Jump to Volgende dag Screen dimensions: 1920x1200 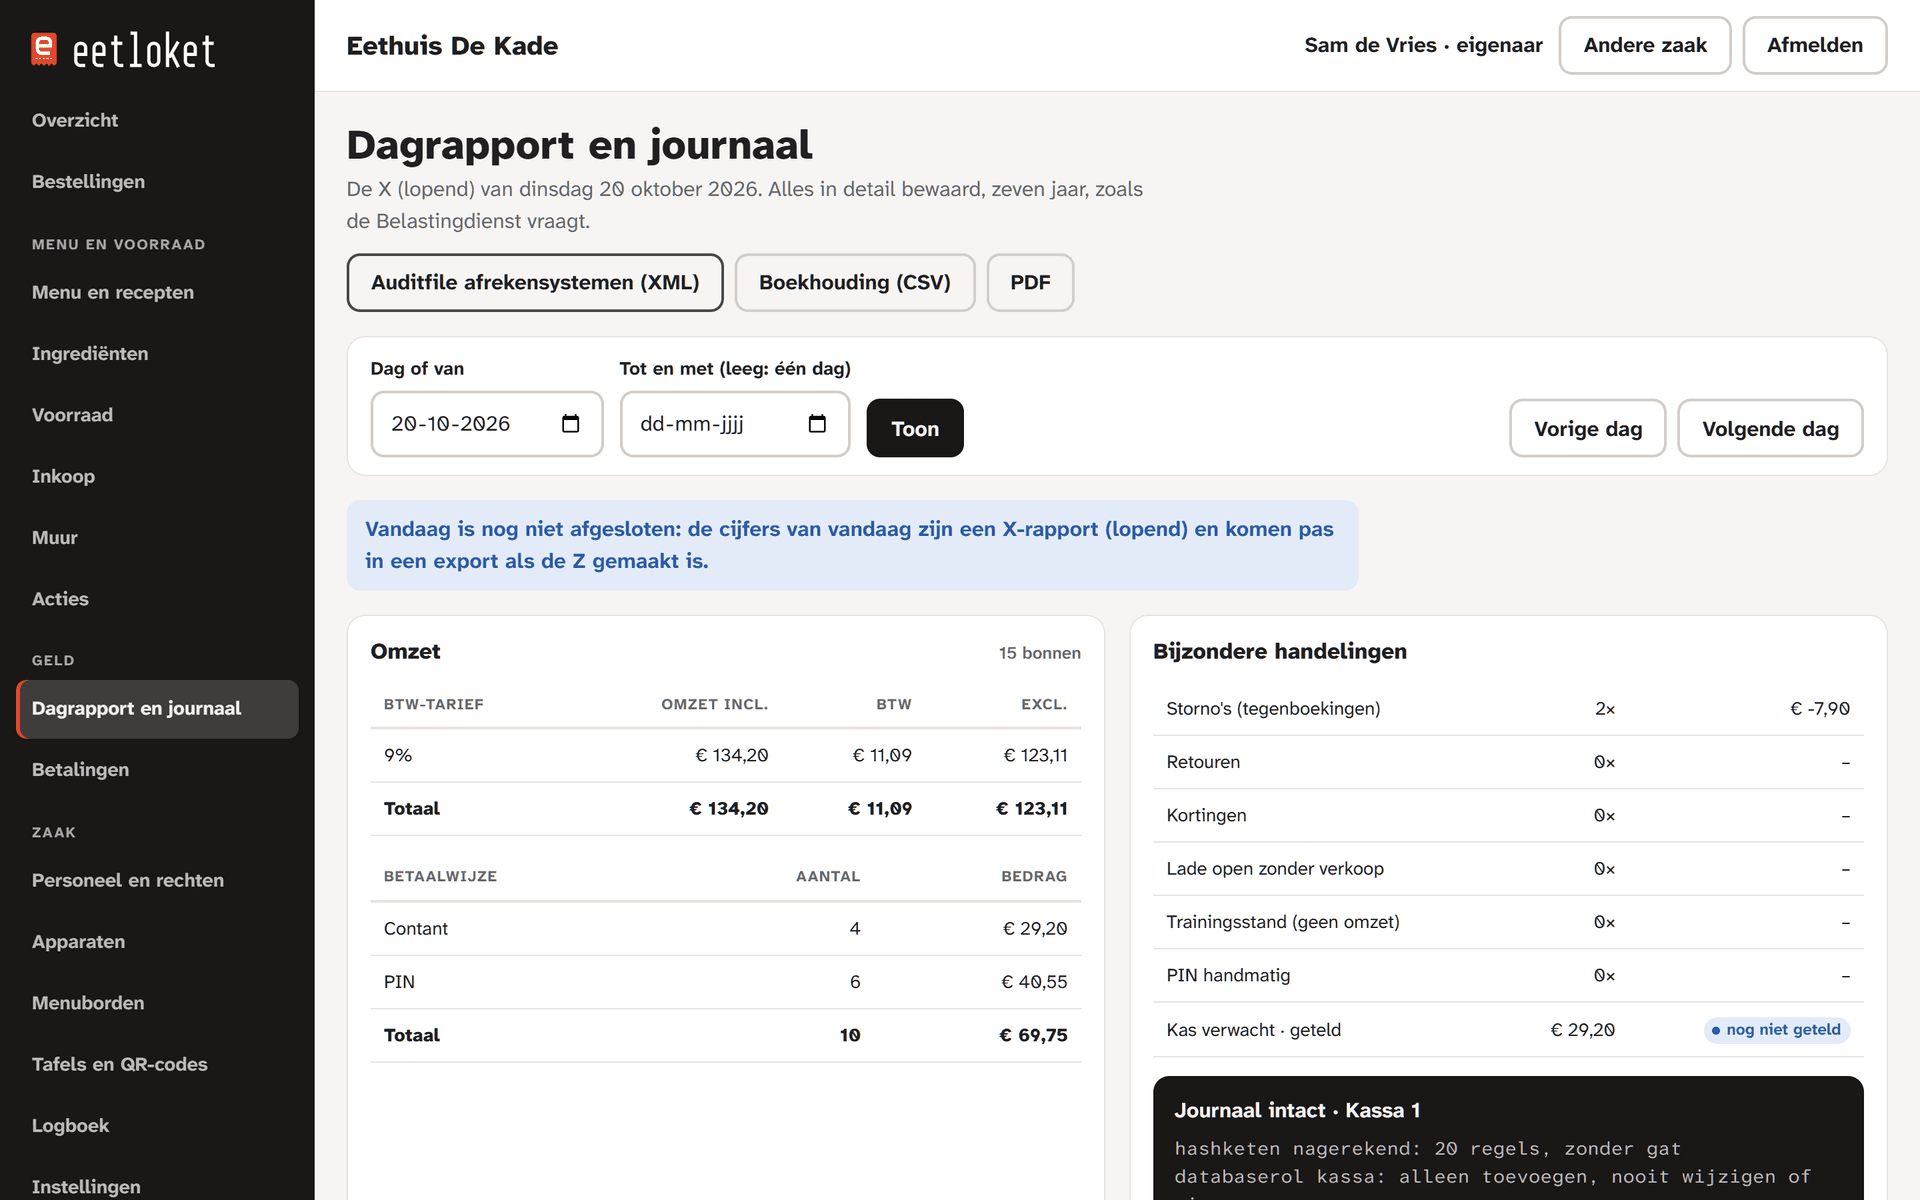pos(1770,428)
